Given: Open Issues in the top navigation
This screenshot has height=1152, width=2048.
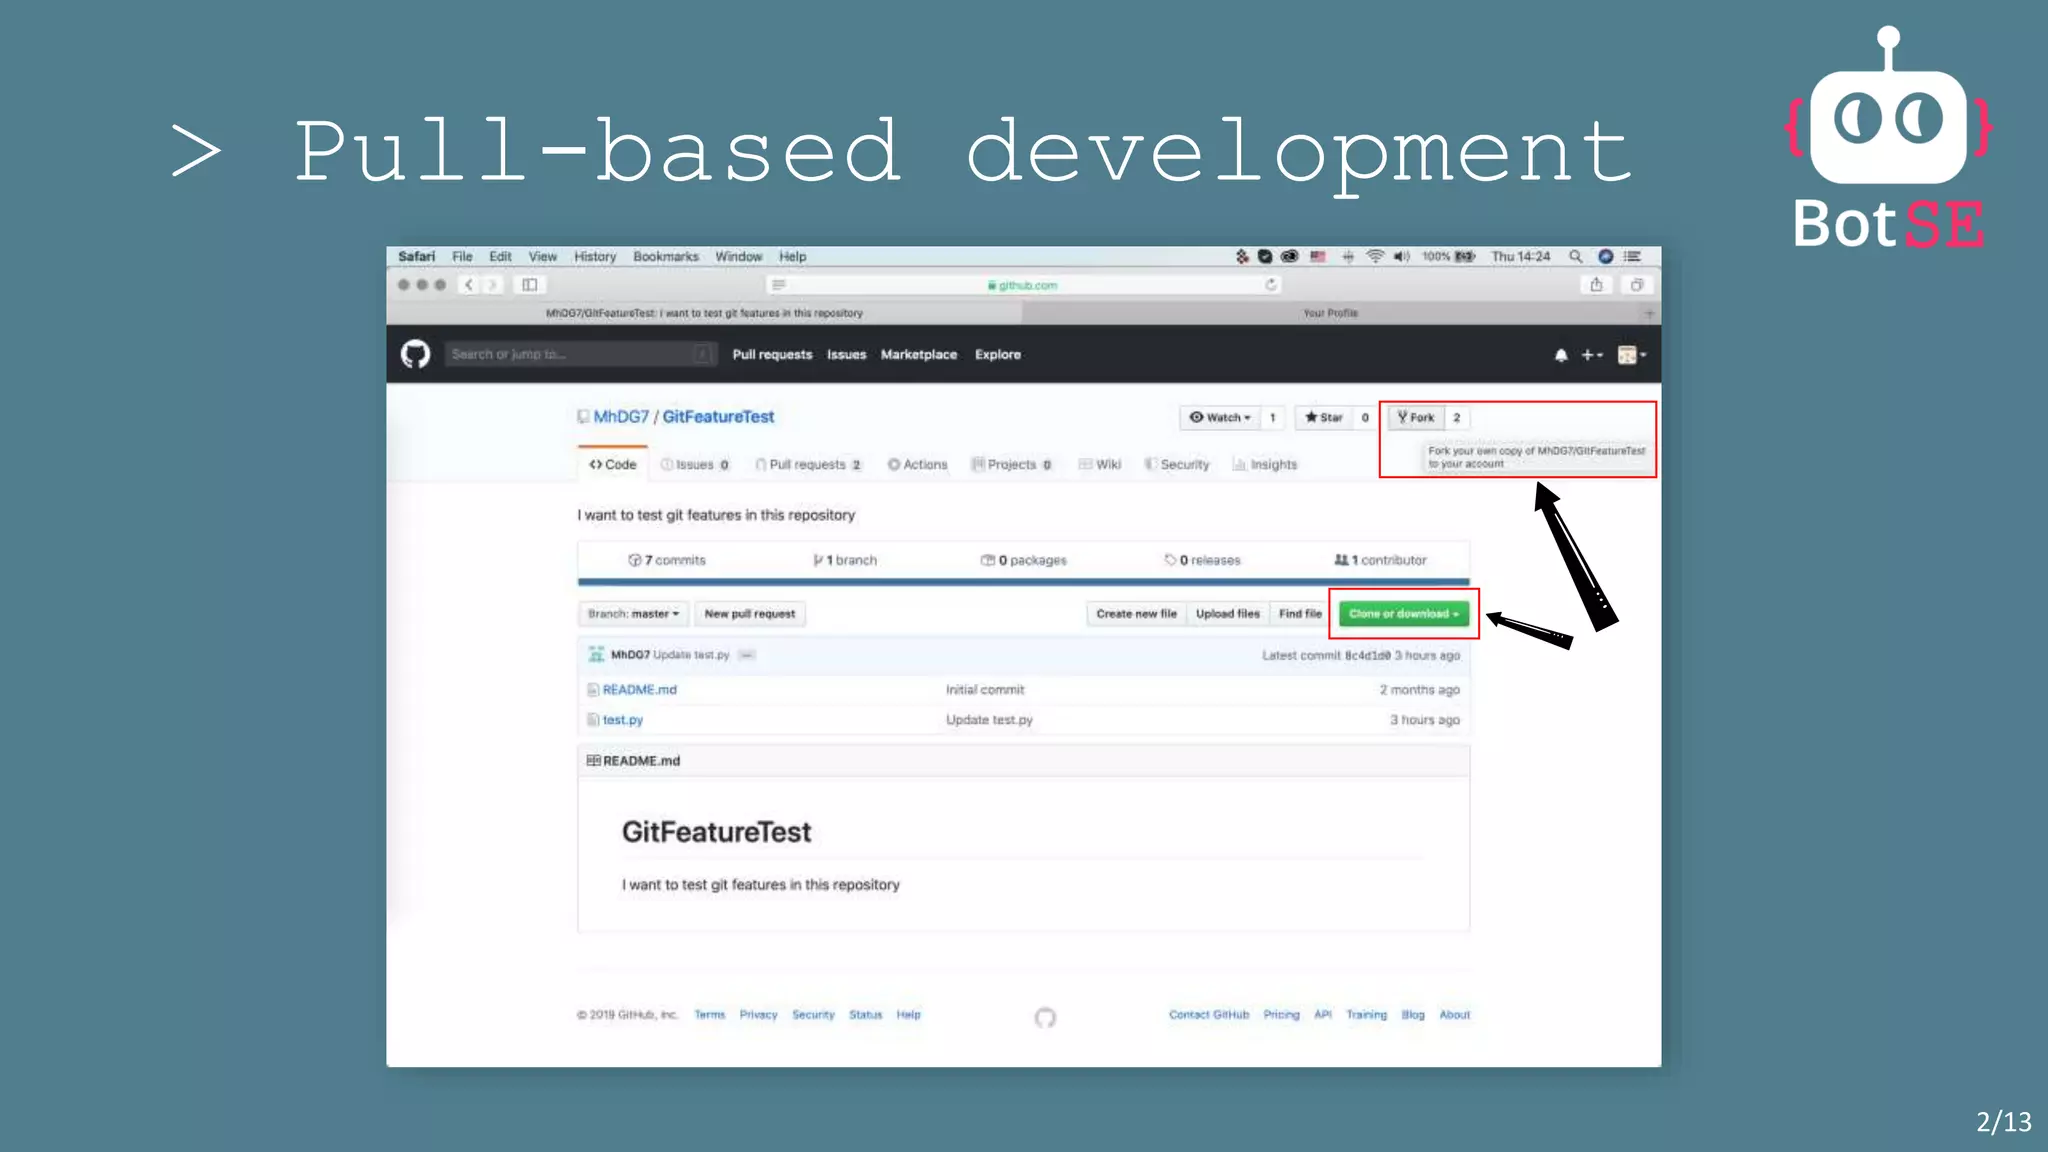Looking at the screenshot, I should (846, 355).
